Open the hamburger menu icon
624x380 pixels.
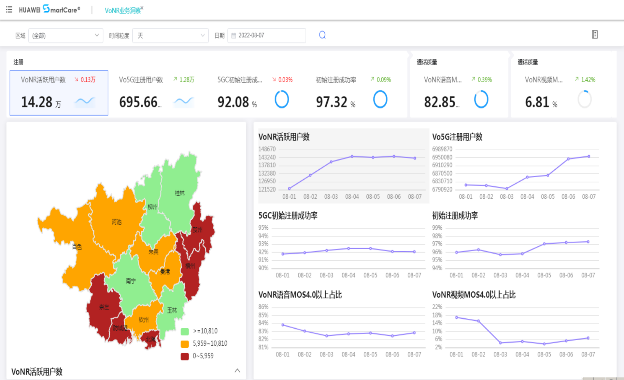click(x=9, y=9)
